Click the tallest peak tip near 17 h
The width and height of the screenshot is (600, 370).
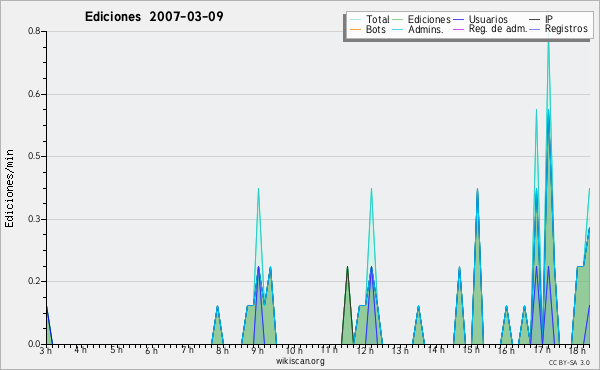(x=548, y=42)
